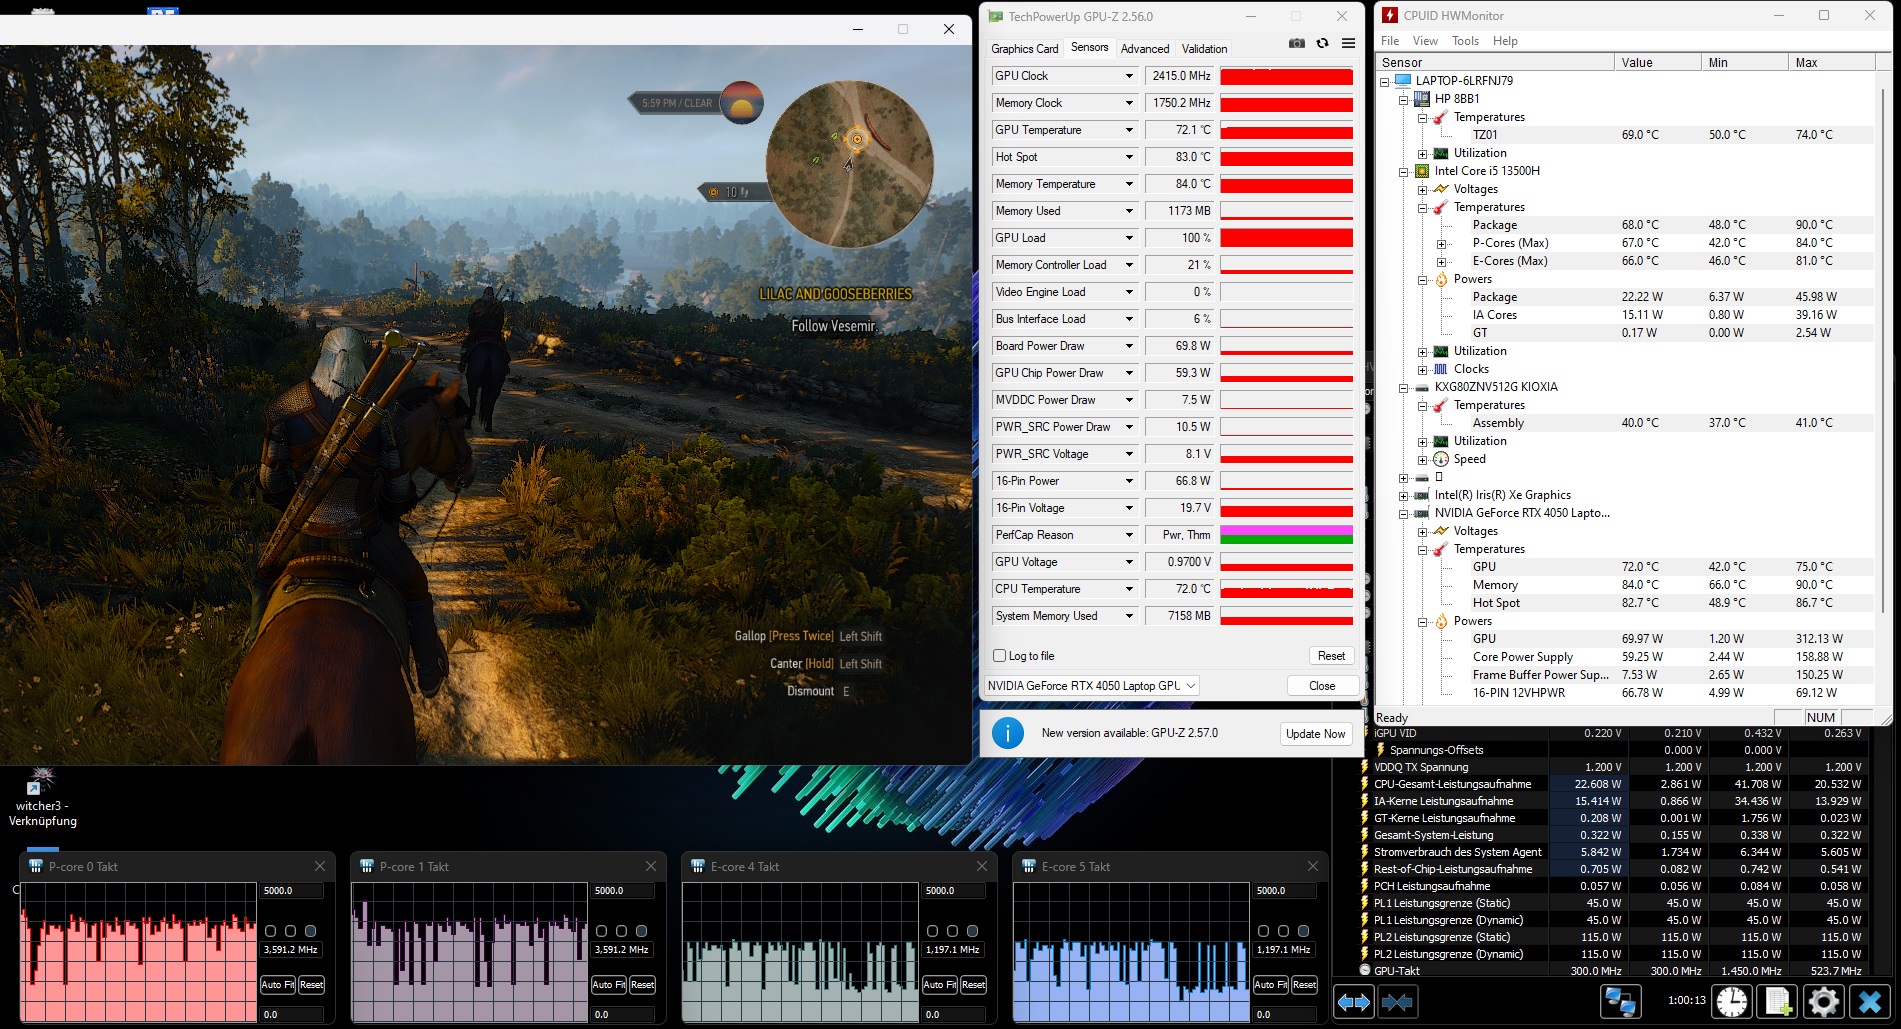Switch to the Advanced tab in GPU-Z
The height and width of the screenshot is (1029, 1901).
tap(1145, 49)
